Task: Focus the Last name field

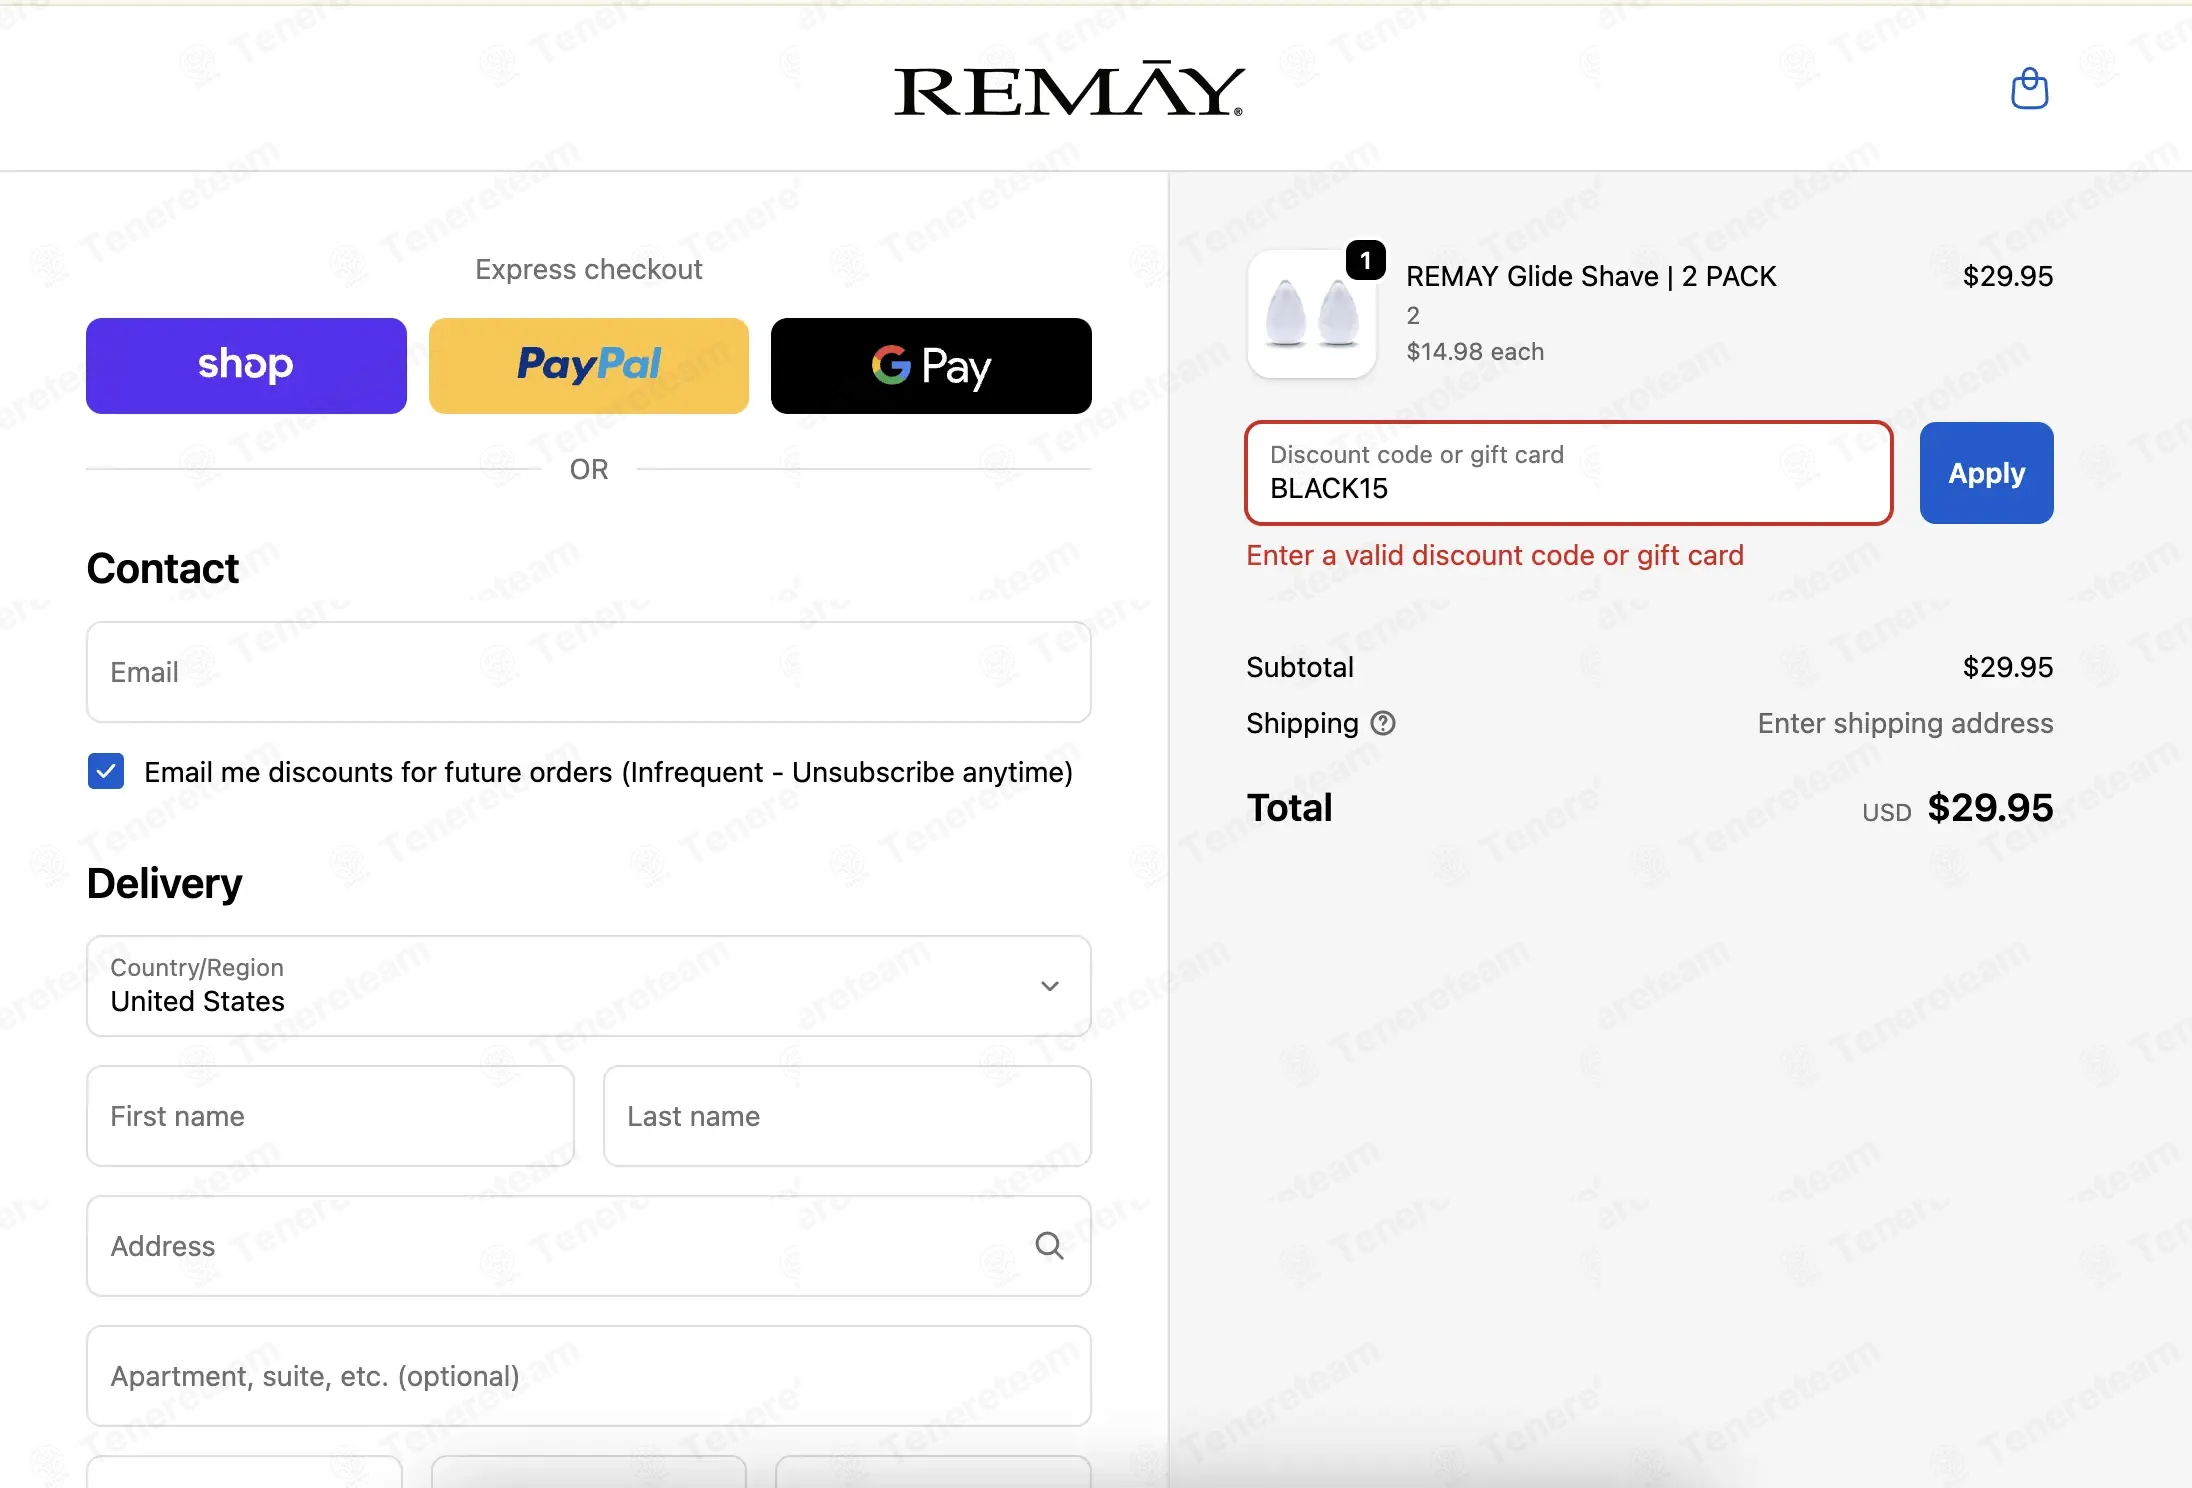Action: coord(847,1116)
